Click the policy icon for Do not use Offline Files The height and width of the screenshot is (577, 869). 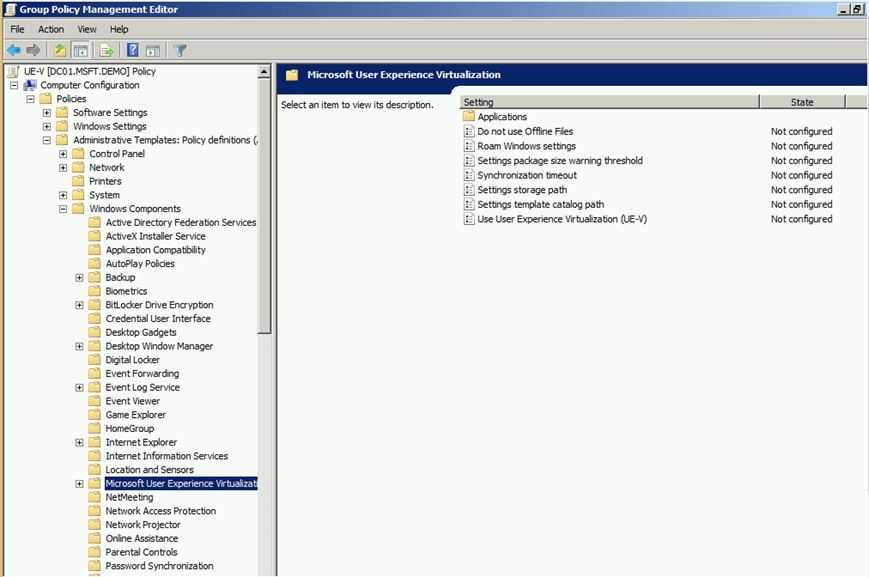click(x=469, y=131)
